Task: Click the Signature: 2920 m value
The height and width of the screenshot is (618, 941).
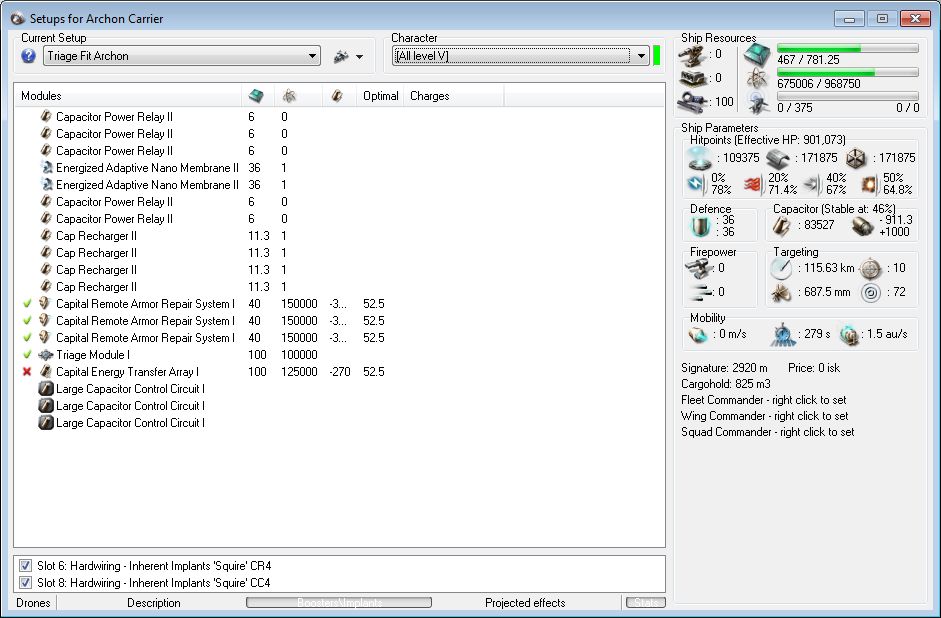Action: [724, 368]
